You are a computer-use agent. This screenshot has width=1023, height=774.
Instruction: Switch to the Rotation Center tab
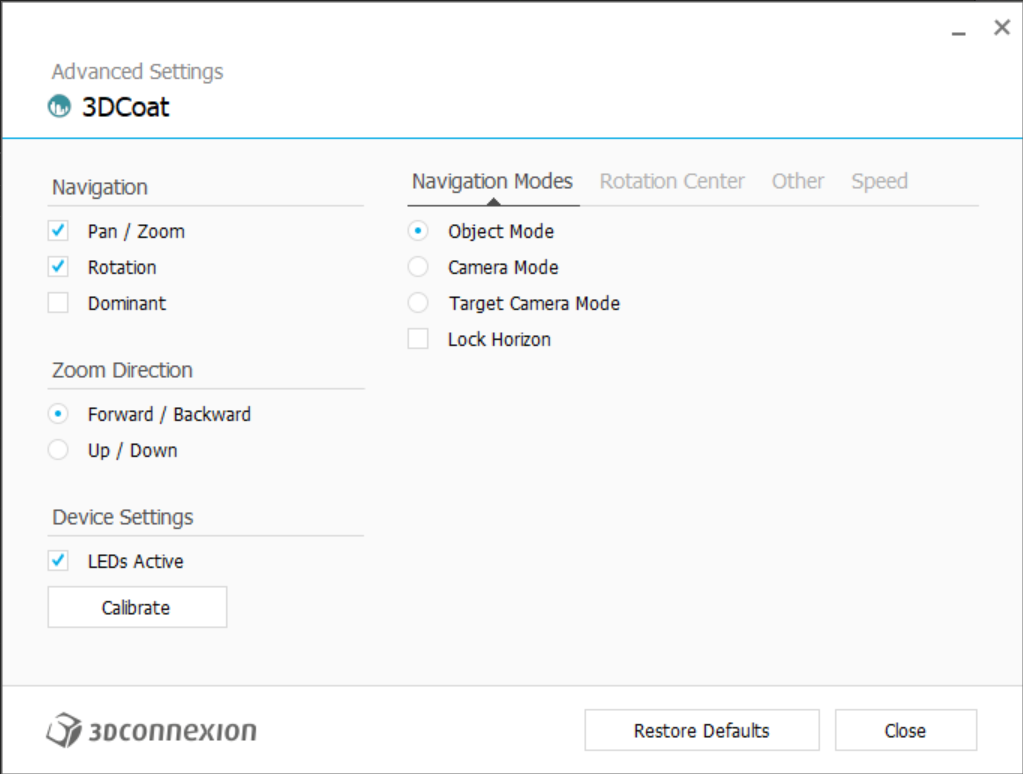[x=672, y=181]
